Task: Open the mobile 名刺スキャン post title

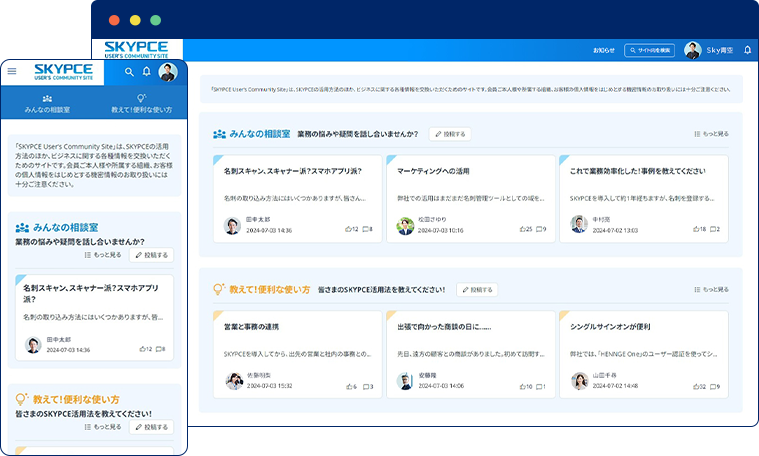Action: (91, 293)
